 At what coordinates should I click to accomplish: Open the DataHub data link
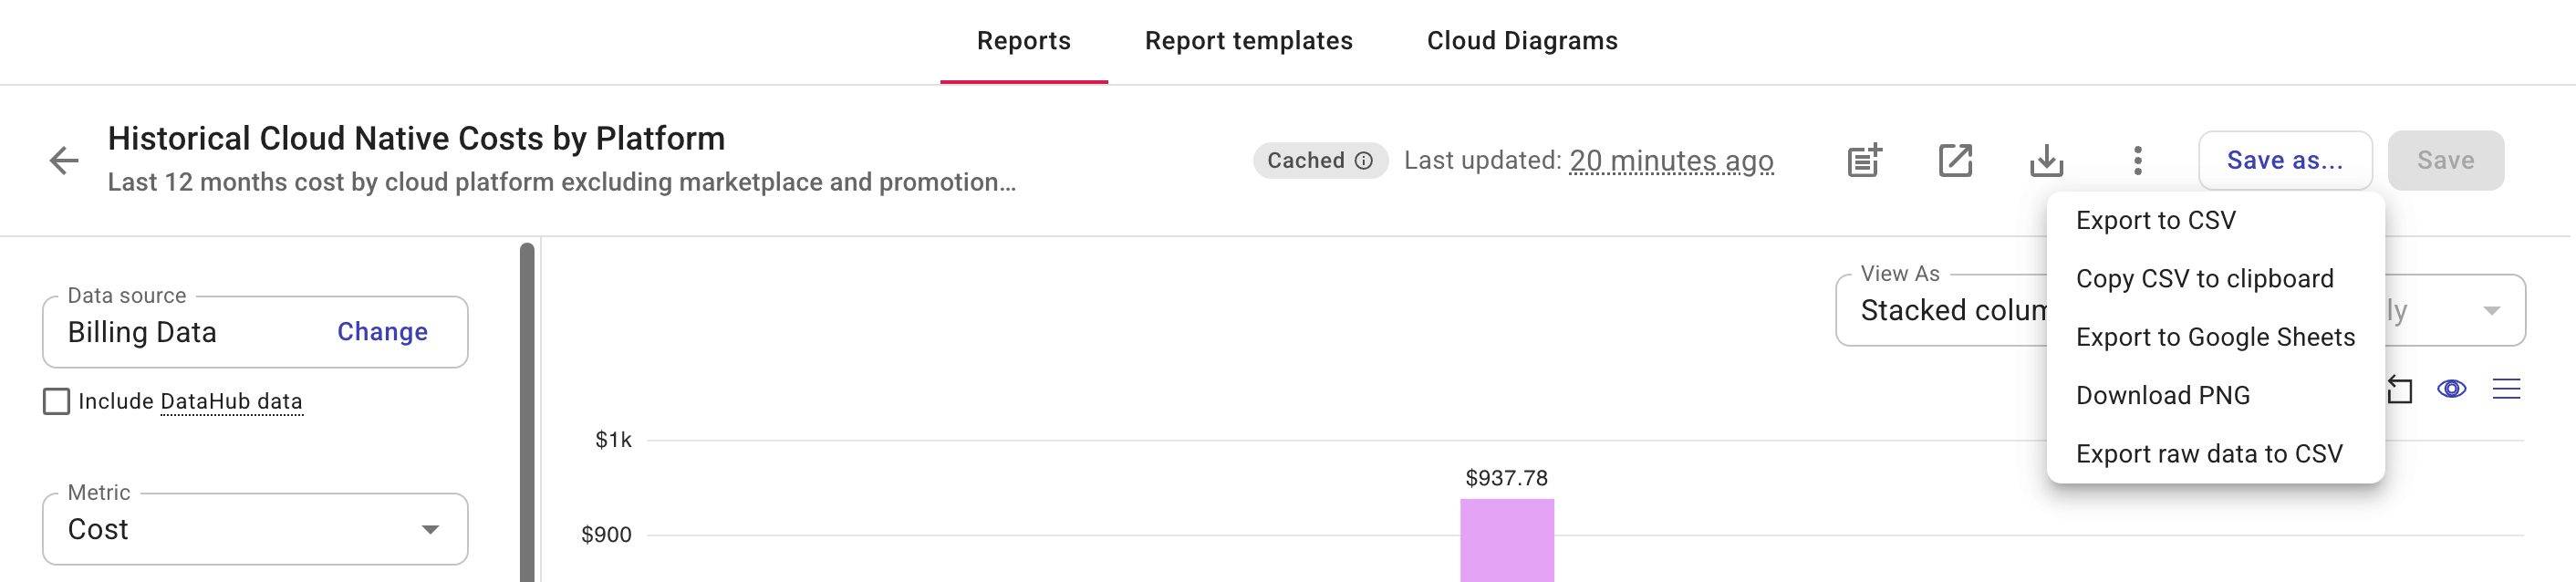pyautogui.click(x=231, y=401)
